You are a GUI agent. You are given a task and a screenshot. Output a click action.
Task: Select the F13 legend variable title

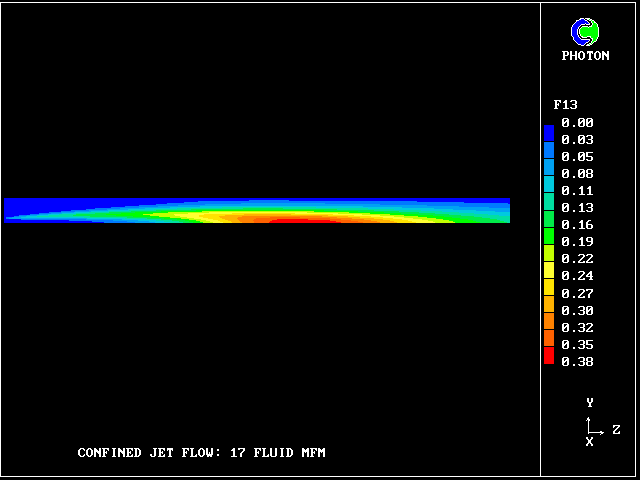pos(566,104)
